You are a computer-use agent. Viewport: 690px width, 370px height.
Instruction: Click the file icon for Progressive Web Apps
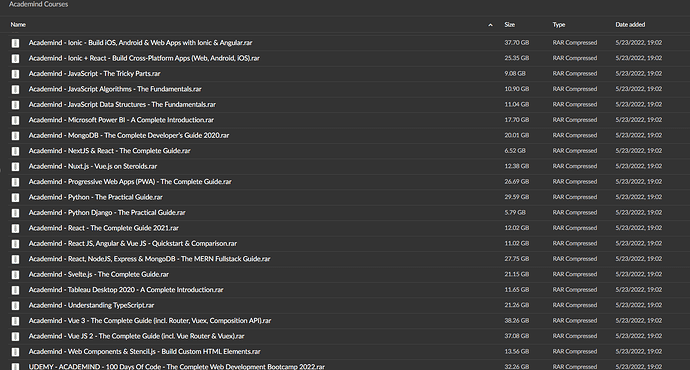tap(15, 182)
